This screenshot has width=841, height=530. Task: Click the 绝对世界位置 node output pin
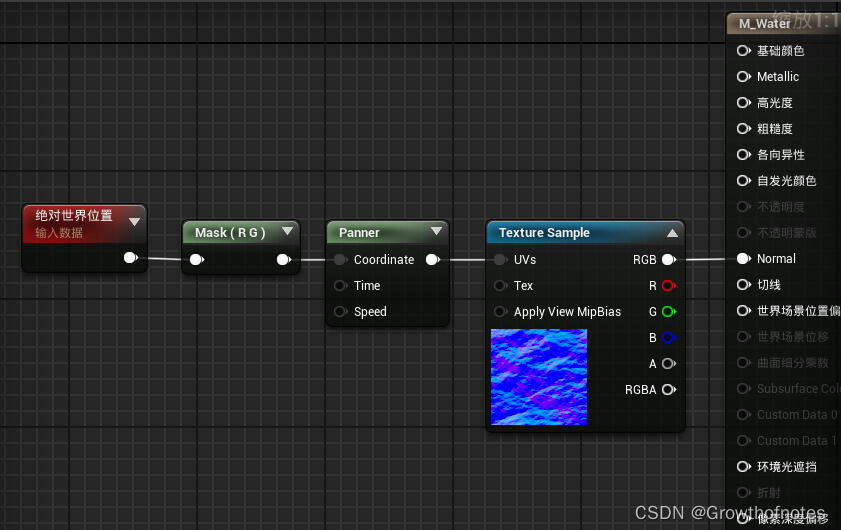(131, 258)
